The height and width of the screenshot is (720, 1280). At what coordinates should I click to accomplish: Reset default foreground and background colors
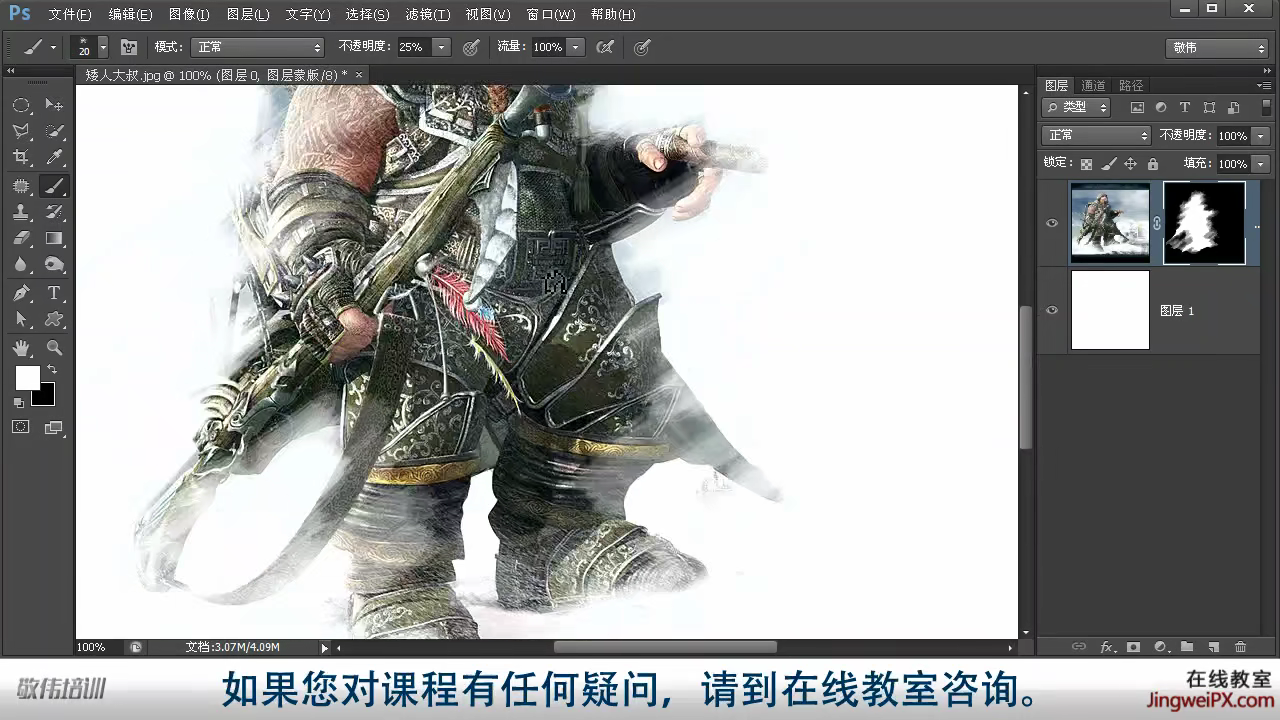(x=18, y=402)
